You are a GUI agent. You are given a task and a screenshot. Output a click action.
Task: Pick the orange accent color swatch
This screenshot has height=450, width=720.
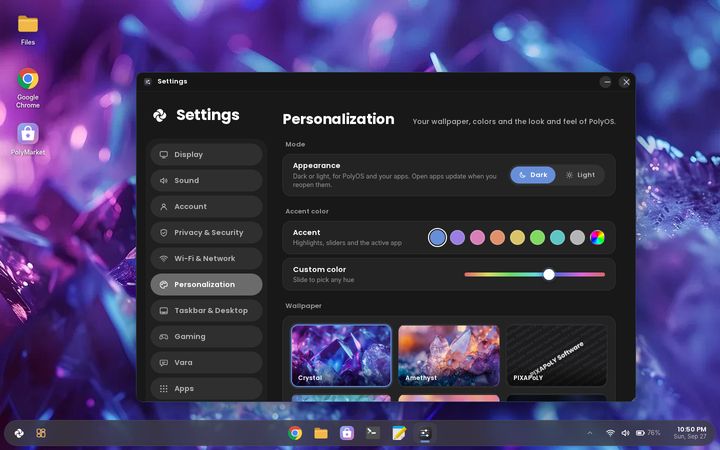coord(497,237)
